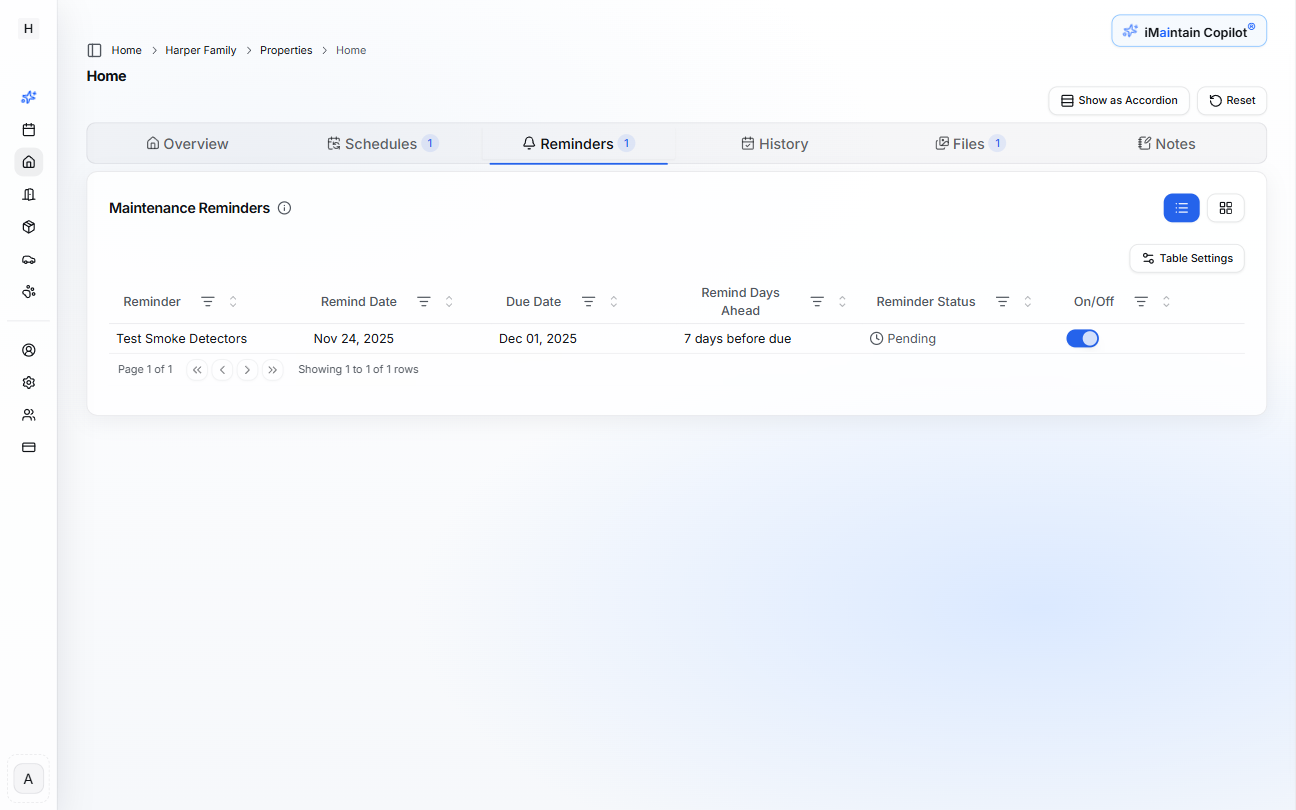Switch to the History tab
The image size is (1296, 810).
pyautogui.click(x=775, y=143)
